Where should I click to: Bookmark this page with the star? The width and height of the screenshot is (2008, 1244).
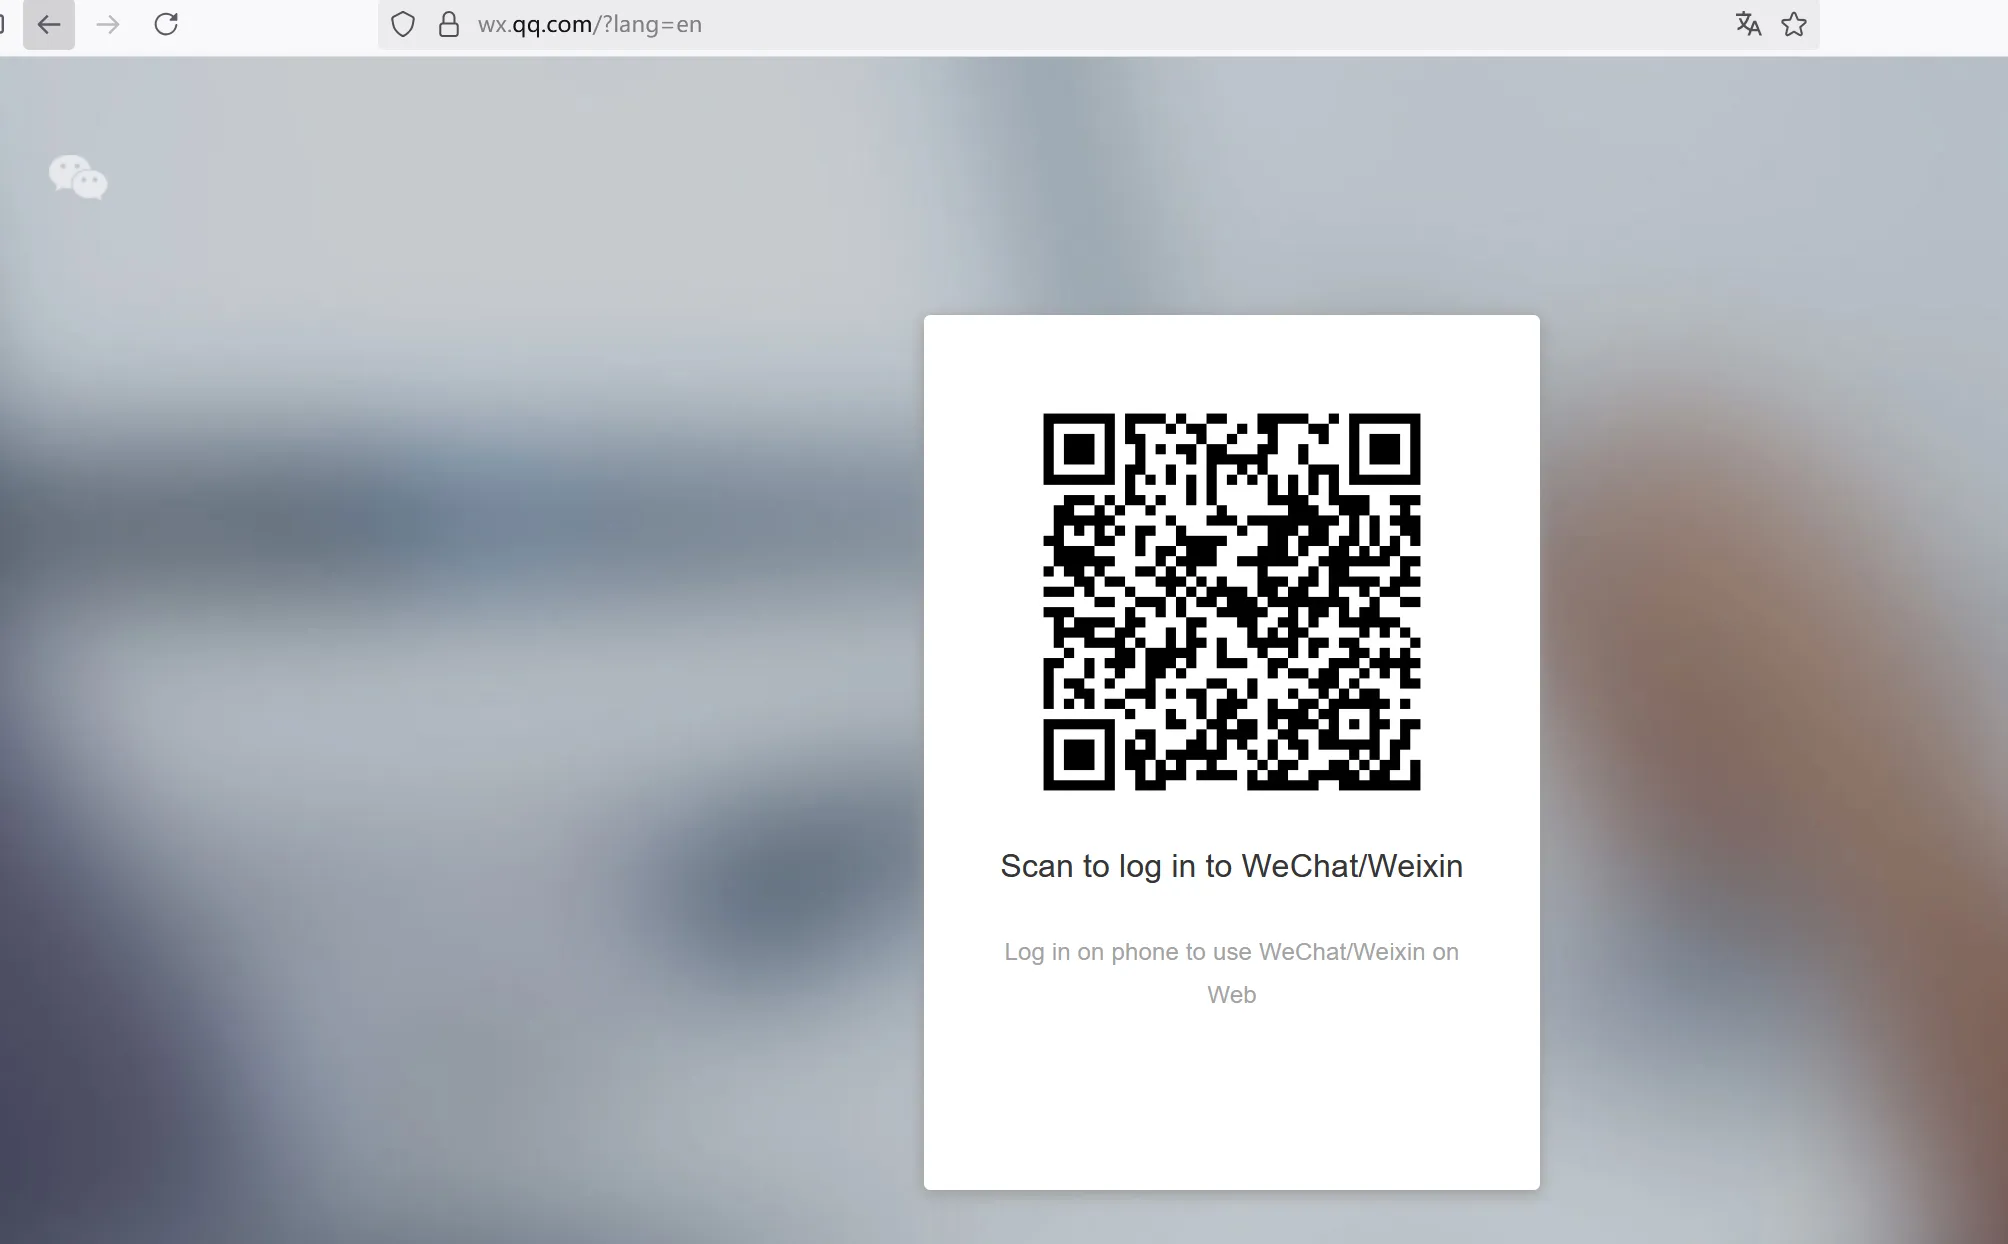click(1794, 24)
